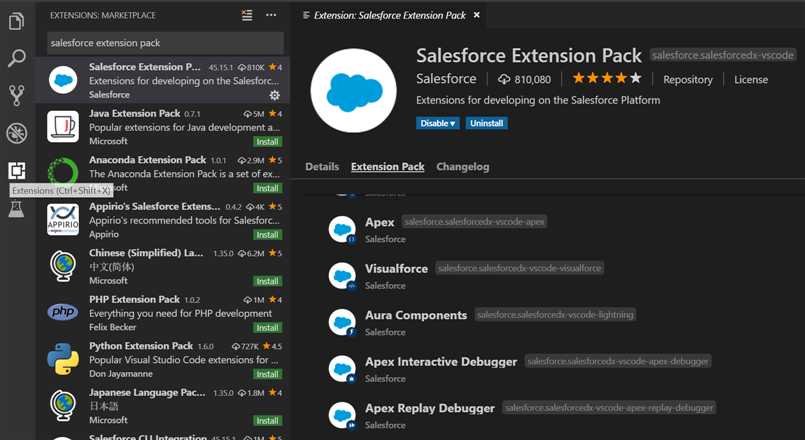Select the Python Extension Pack icon
Image resolution: width=805 pixels, height=440 pixels.
click(63, 359)
